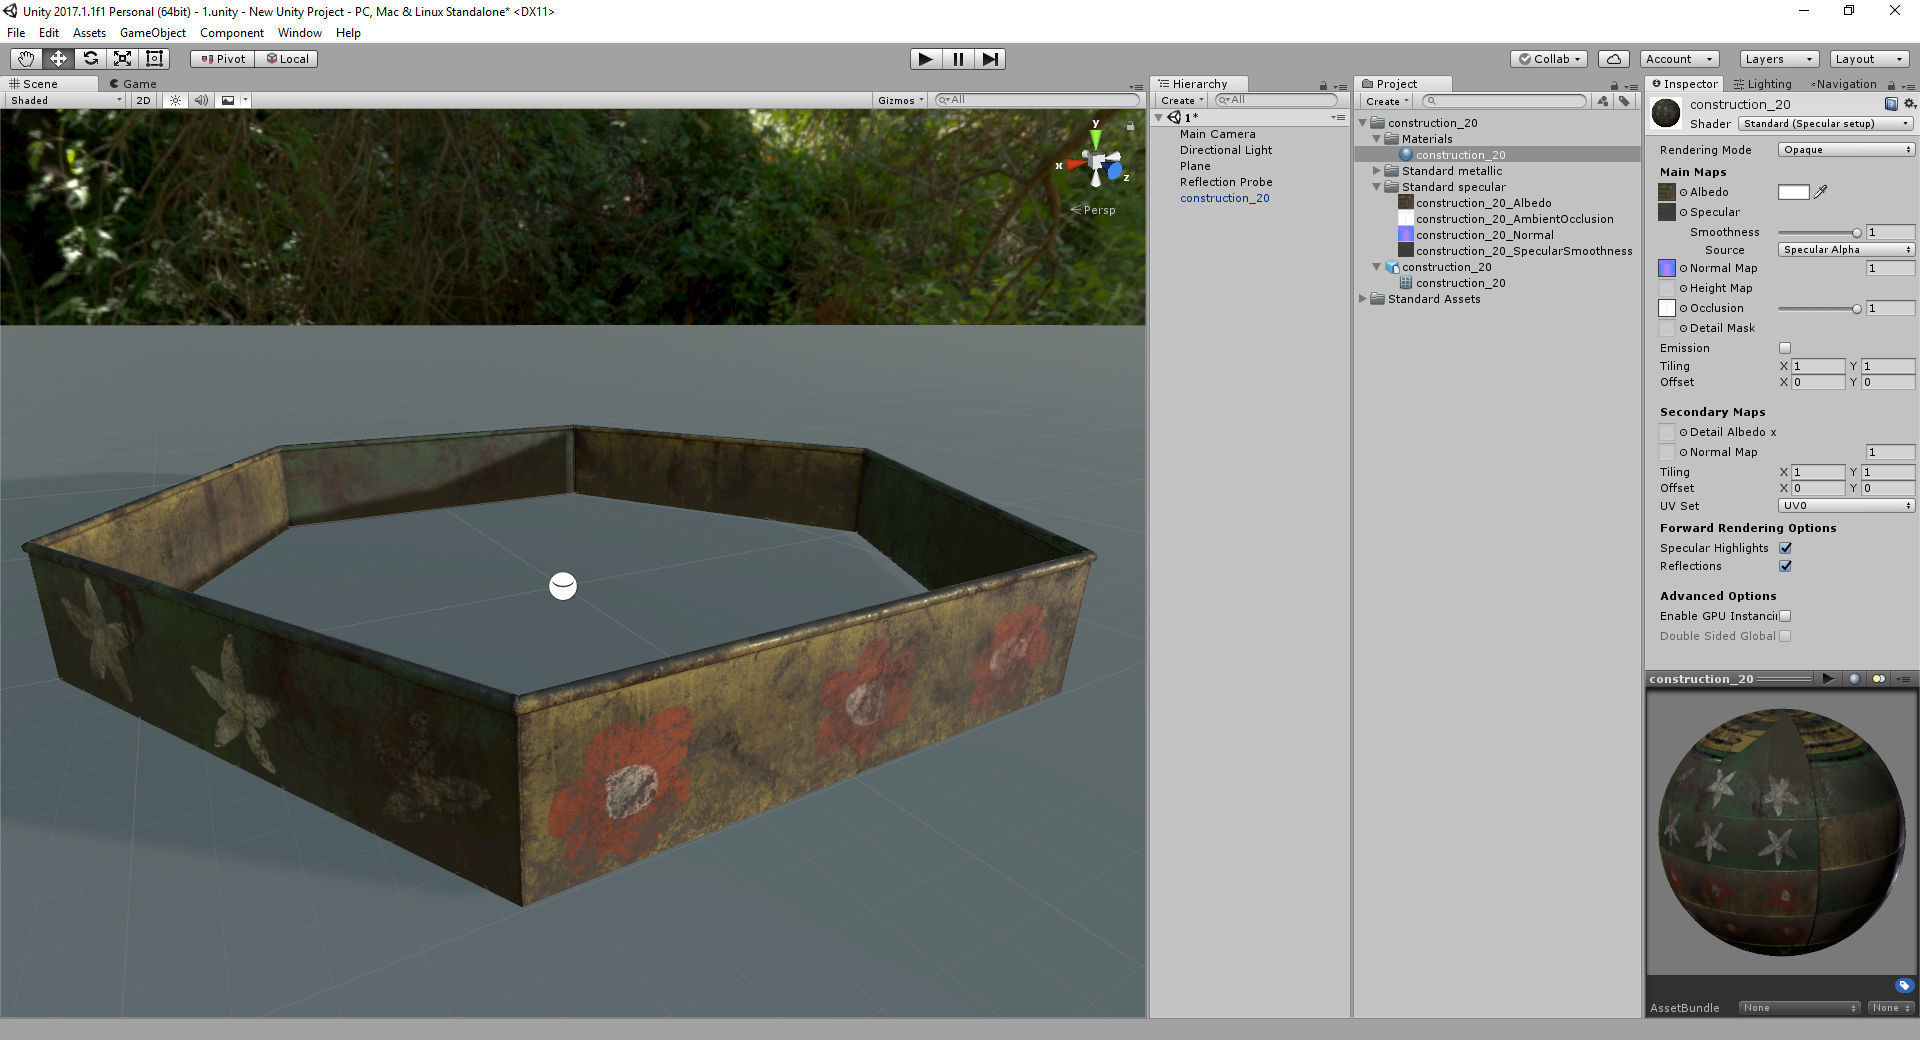This screenshot has width=1920, height=1040.
Task: Open the Component menu
Action: 232,33
